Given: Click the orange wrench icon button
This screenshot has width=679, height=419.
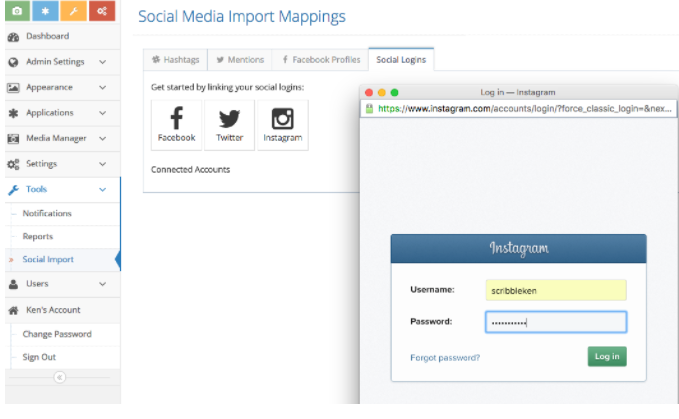Looking at the screenshot, I should pyautogui.click(x=73, y=11).
